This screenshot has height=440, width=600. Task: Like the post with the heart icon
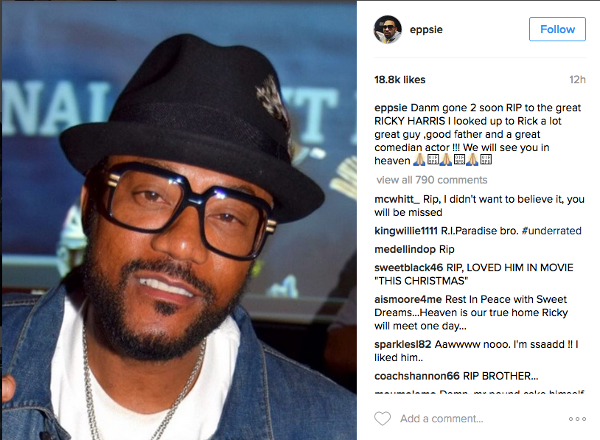pyautogui.click(x=382, y=419)
